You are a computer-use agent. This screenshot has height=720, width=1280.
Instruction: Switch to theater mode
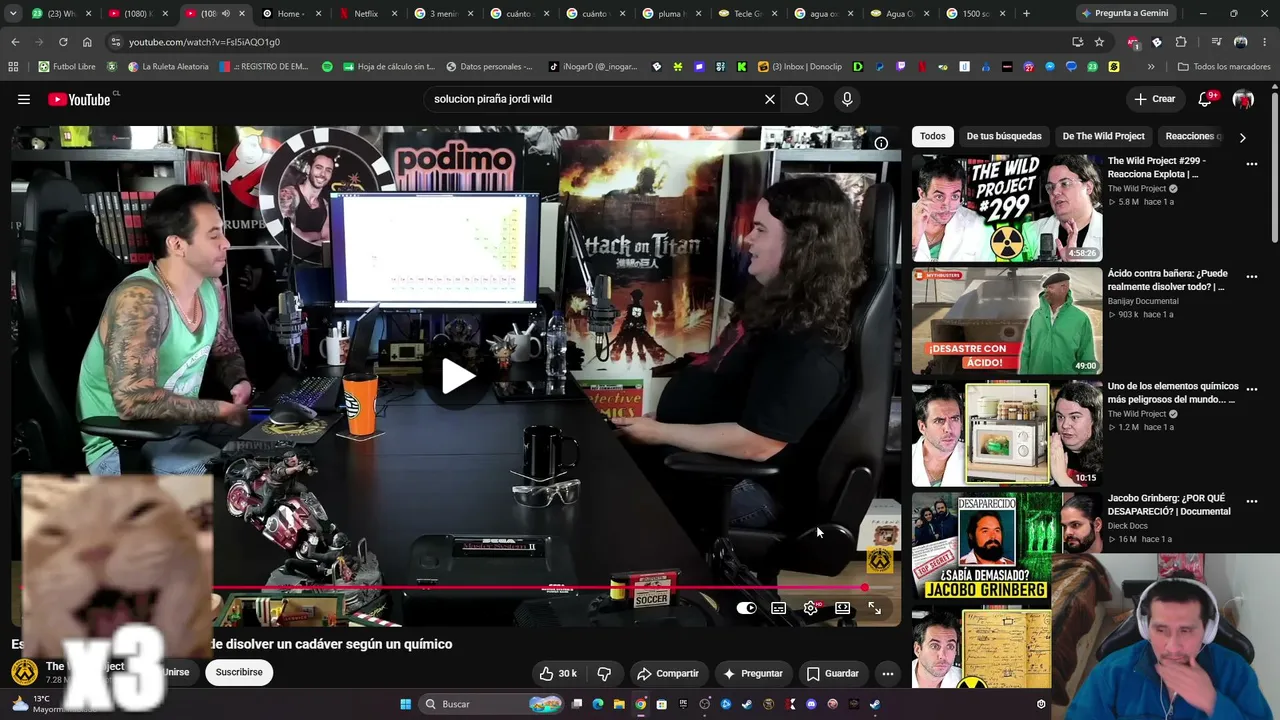click(x=843, y=608)
